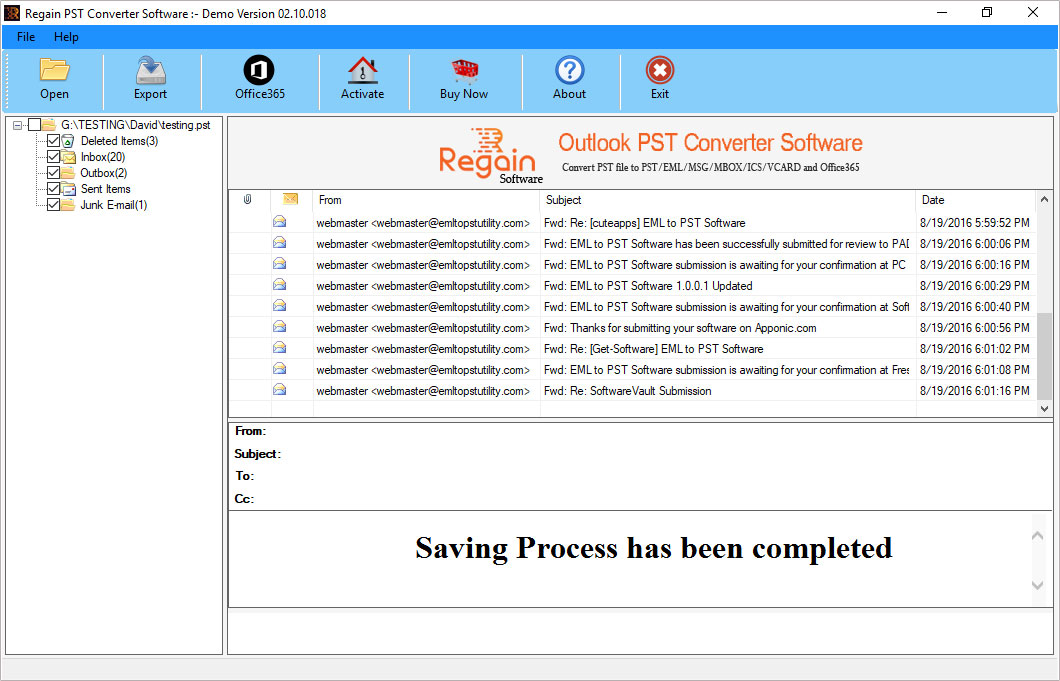Image resolution: width=1060 pixels, height=681 pixels.
Task: Select the Office365 toolbar icon
Action: (259, 70)
